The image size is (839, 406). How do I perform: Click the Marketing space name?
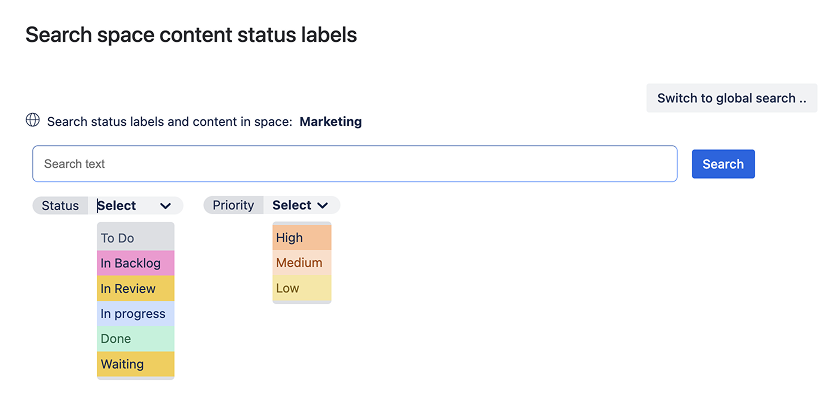pos(330,122)
